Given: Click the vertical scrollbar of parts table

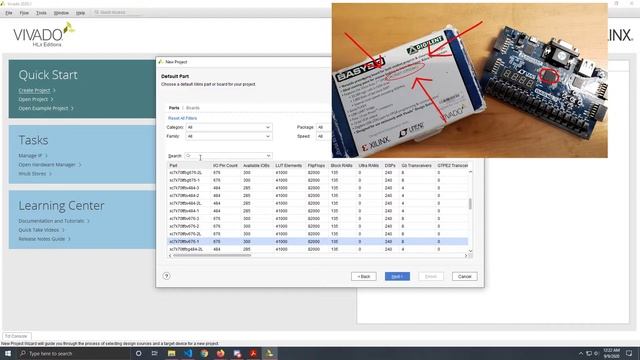Looking at the screenshot, I should pos(470,204).
